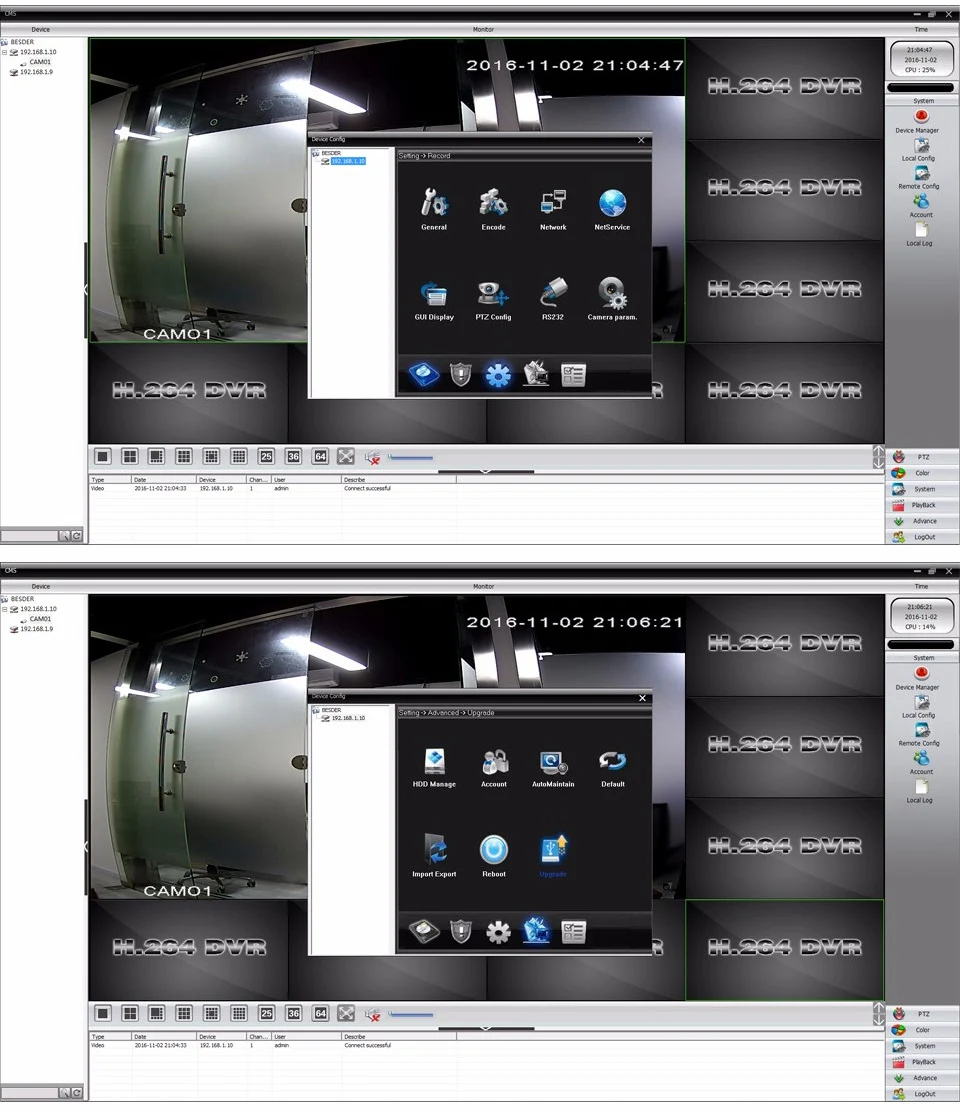
Task: Toggle full-screen view in the 21:04:47 window
Action: click(x=346, y=457)
